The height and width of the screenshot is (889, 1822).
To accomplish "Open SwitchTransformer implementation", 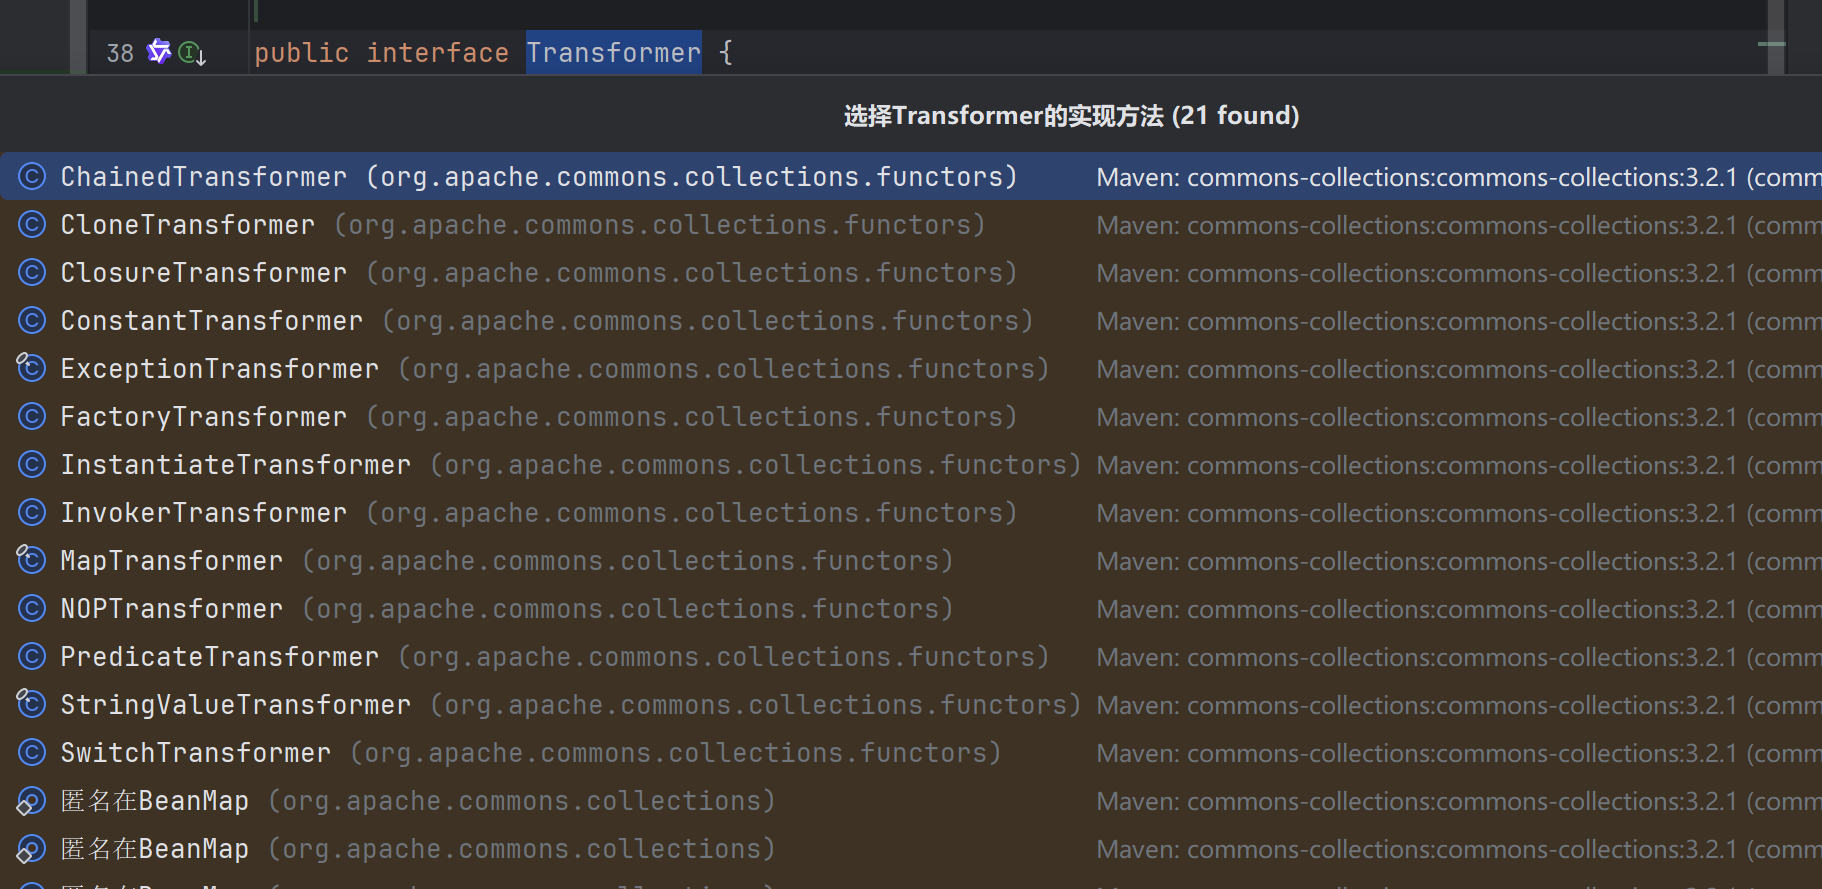I will [911, 753].
